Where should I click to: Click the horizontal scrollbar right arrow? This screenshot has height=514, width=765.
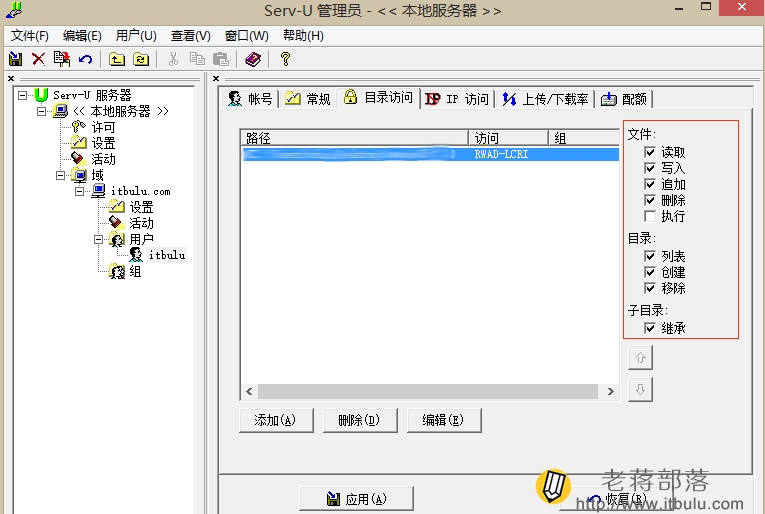pos(610,392)
